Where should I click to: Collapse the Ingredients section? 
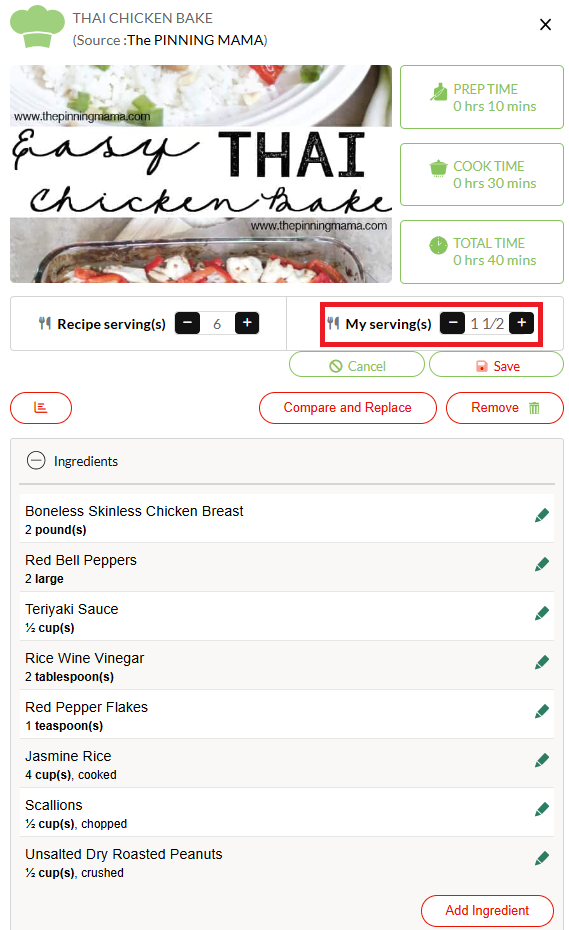36,461
